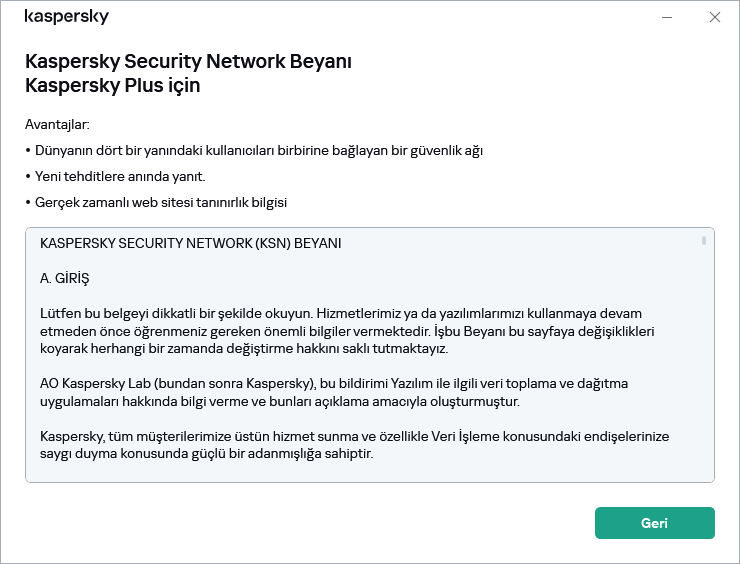
Task: Select the 'Yeni tehditlere anında yanıt' bullet
Action: coord(118,176)
